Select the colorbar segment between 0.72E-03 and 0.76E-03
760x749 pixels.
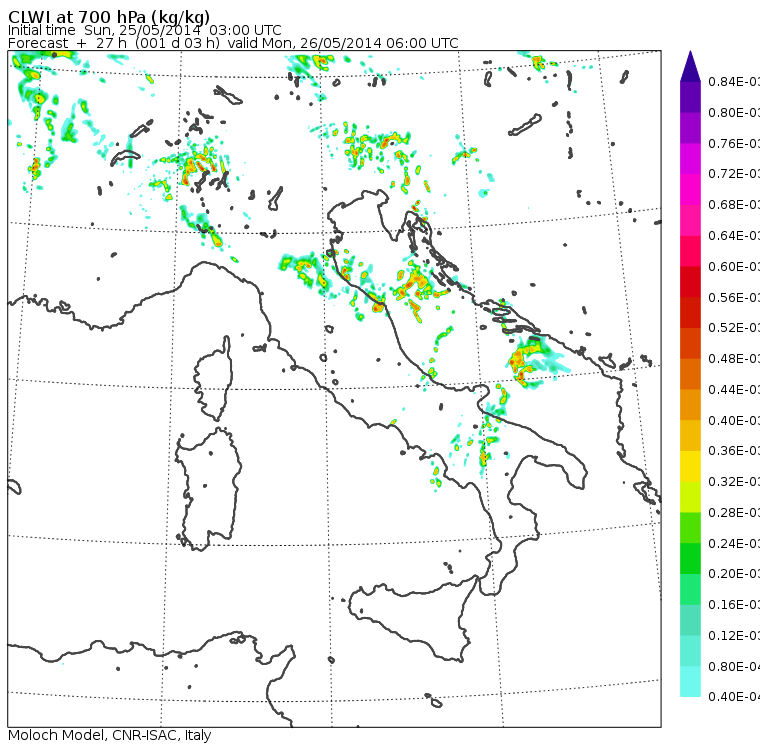pos(690,159)
